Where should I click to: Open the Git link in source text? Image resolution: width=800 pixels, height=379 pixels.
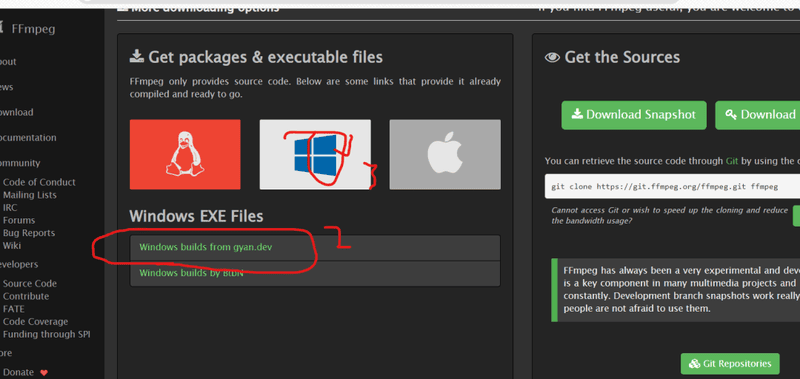(732, 161)
